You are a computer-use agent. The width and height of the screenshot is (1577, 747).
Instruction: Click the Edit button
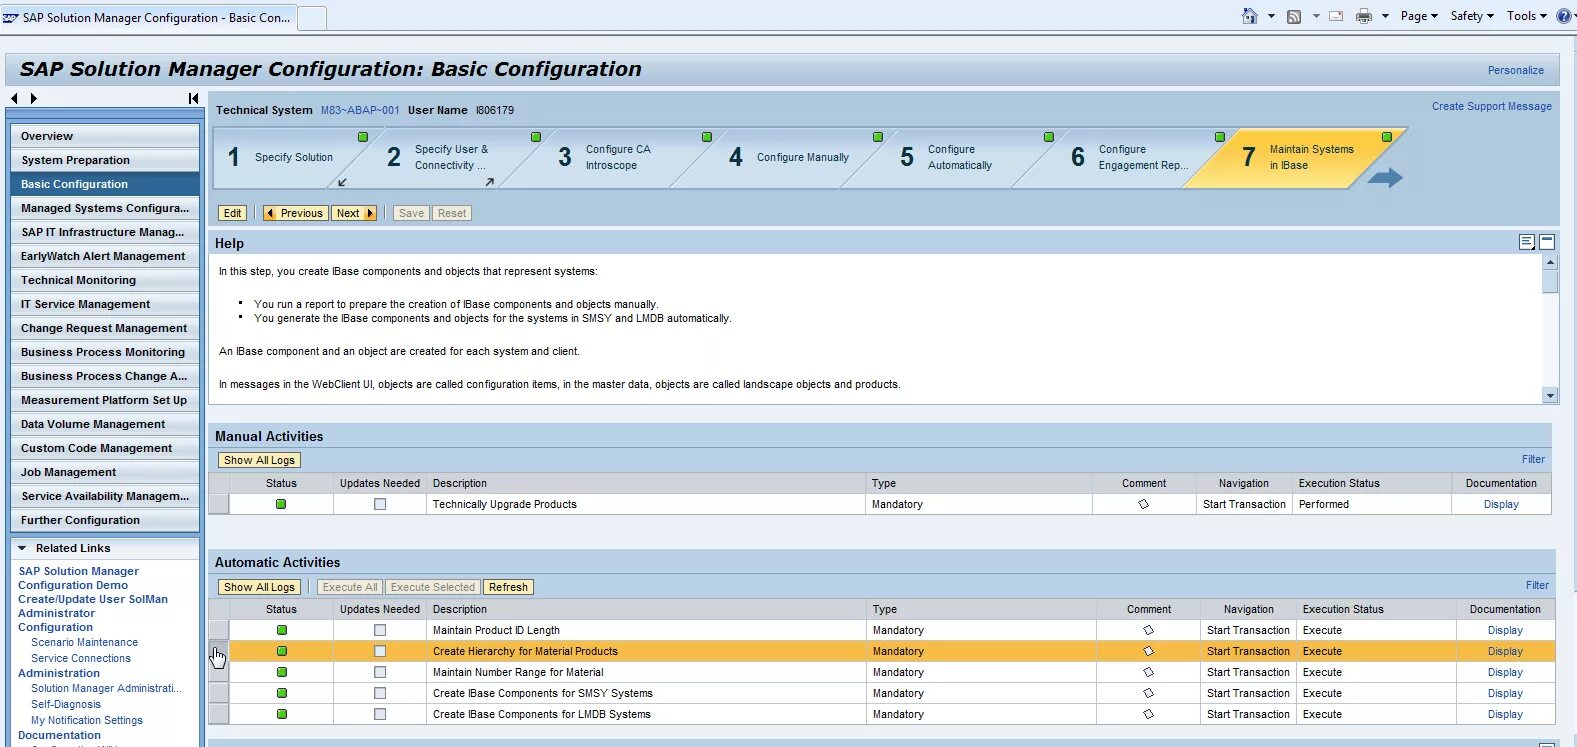pyautogui.click(x=232, y=213)
